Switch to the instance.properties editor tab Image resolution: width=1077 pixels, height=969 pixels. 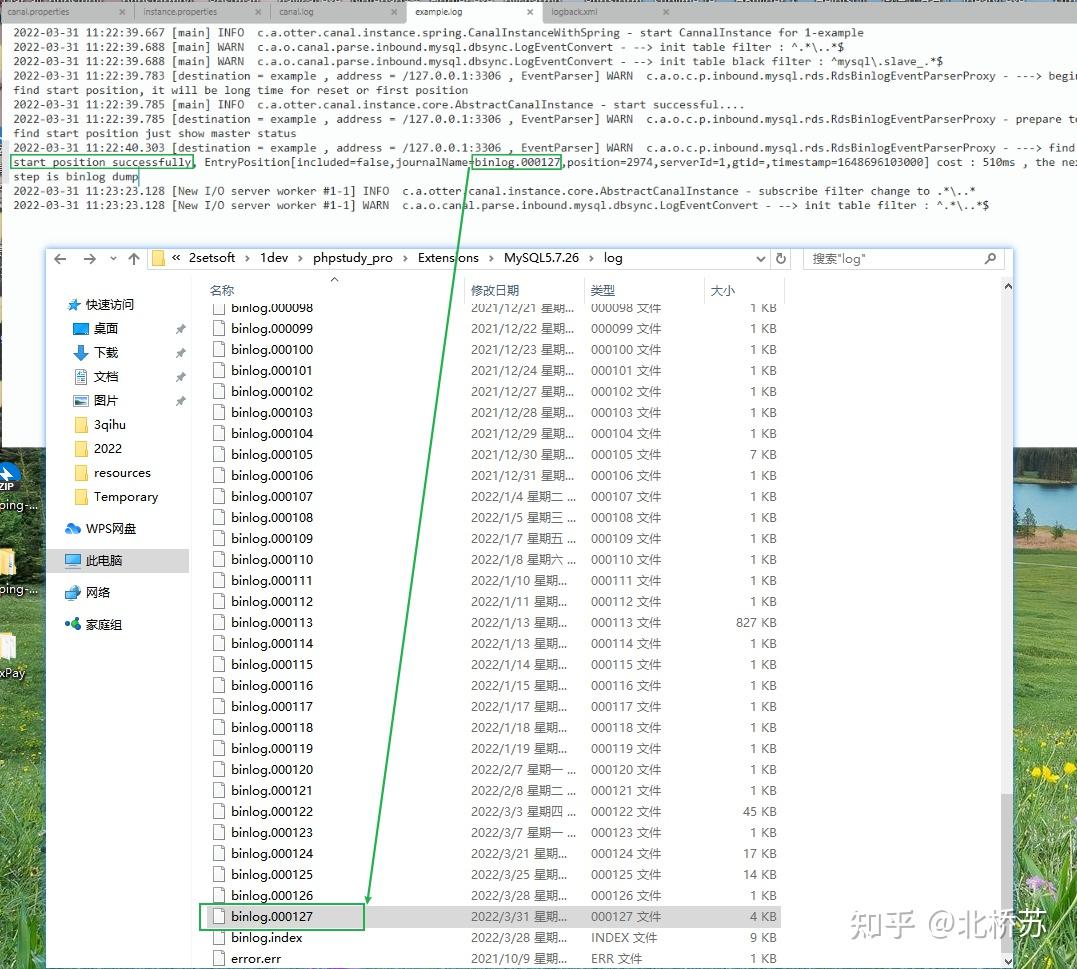(x=180, y=12)
